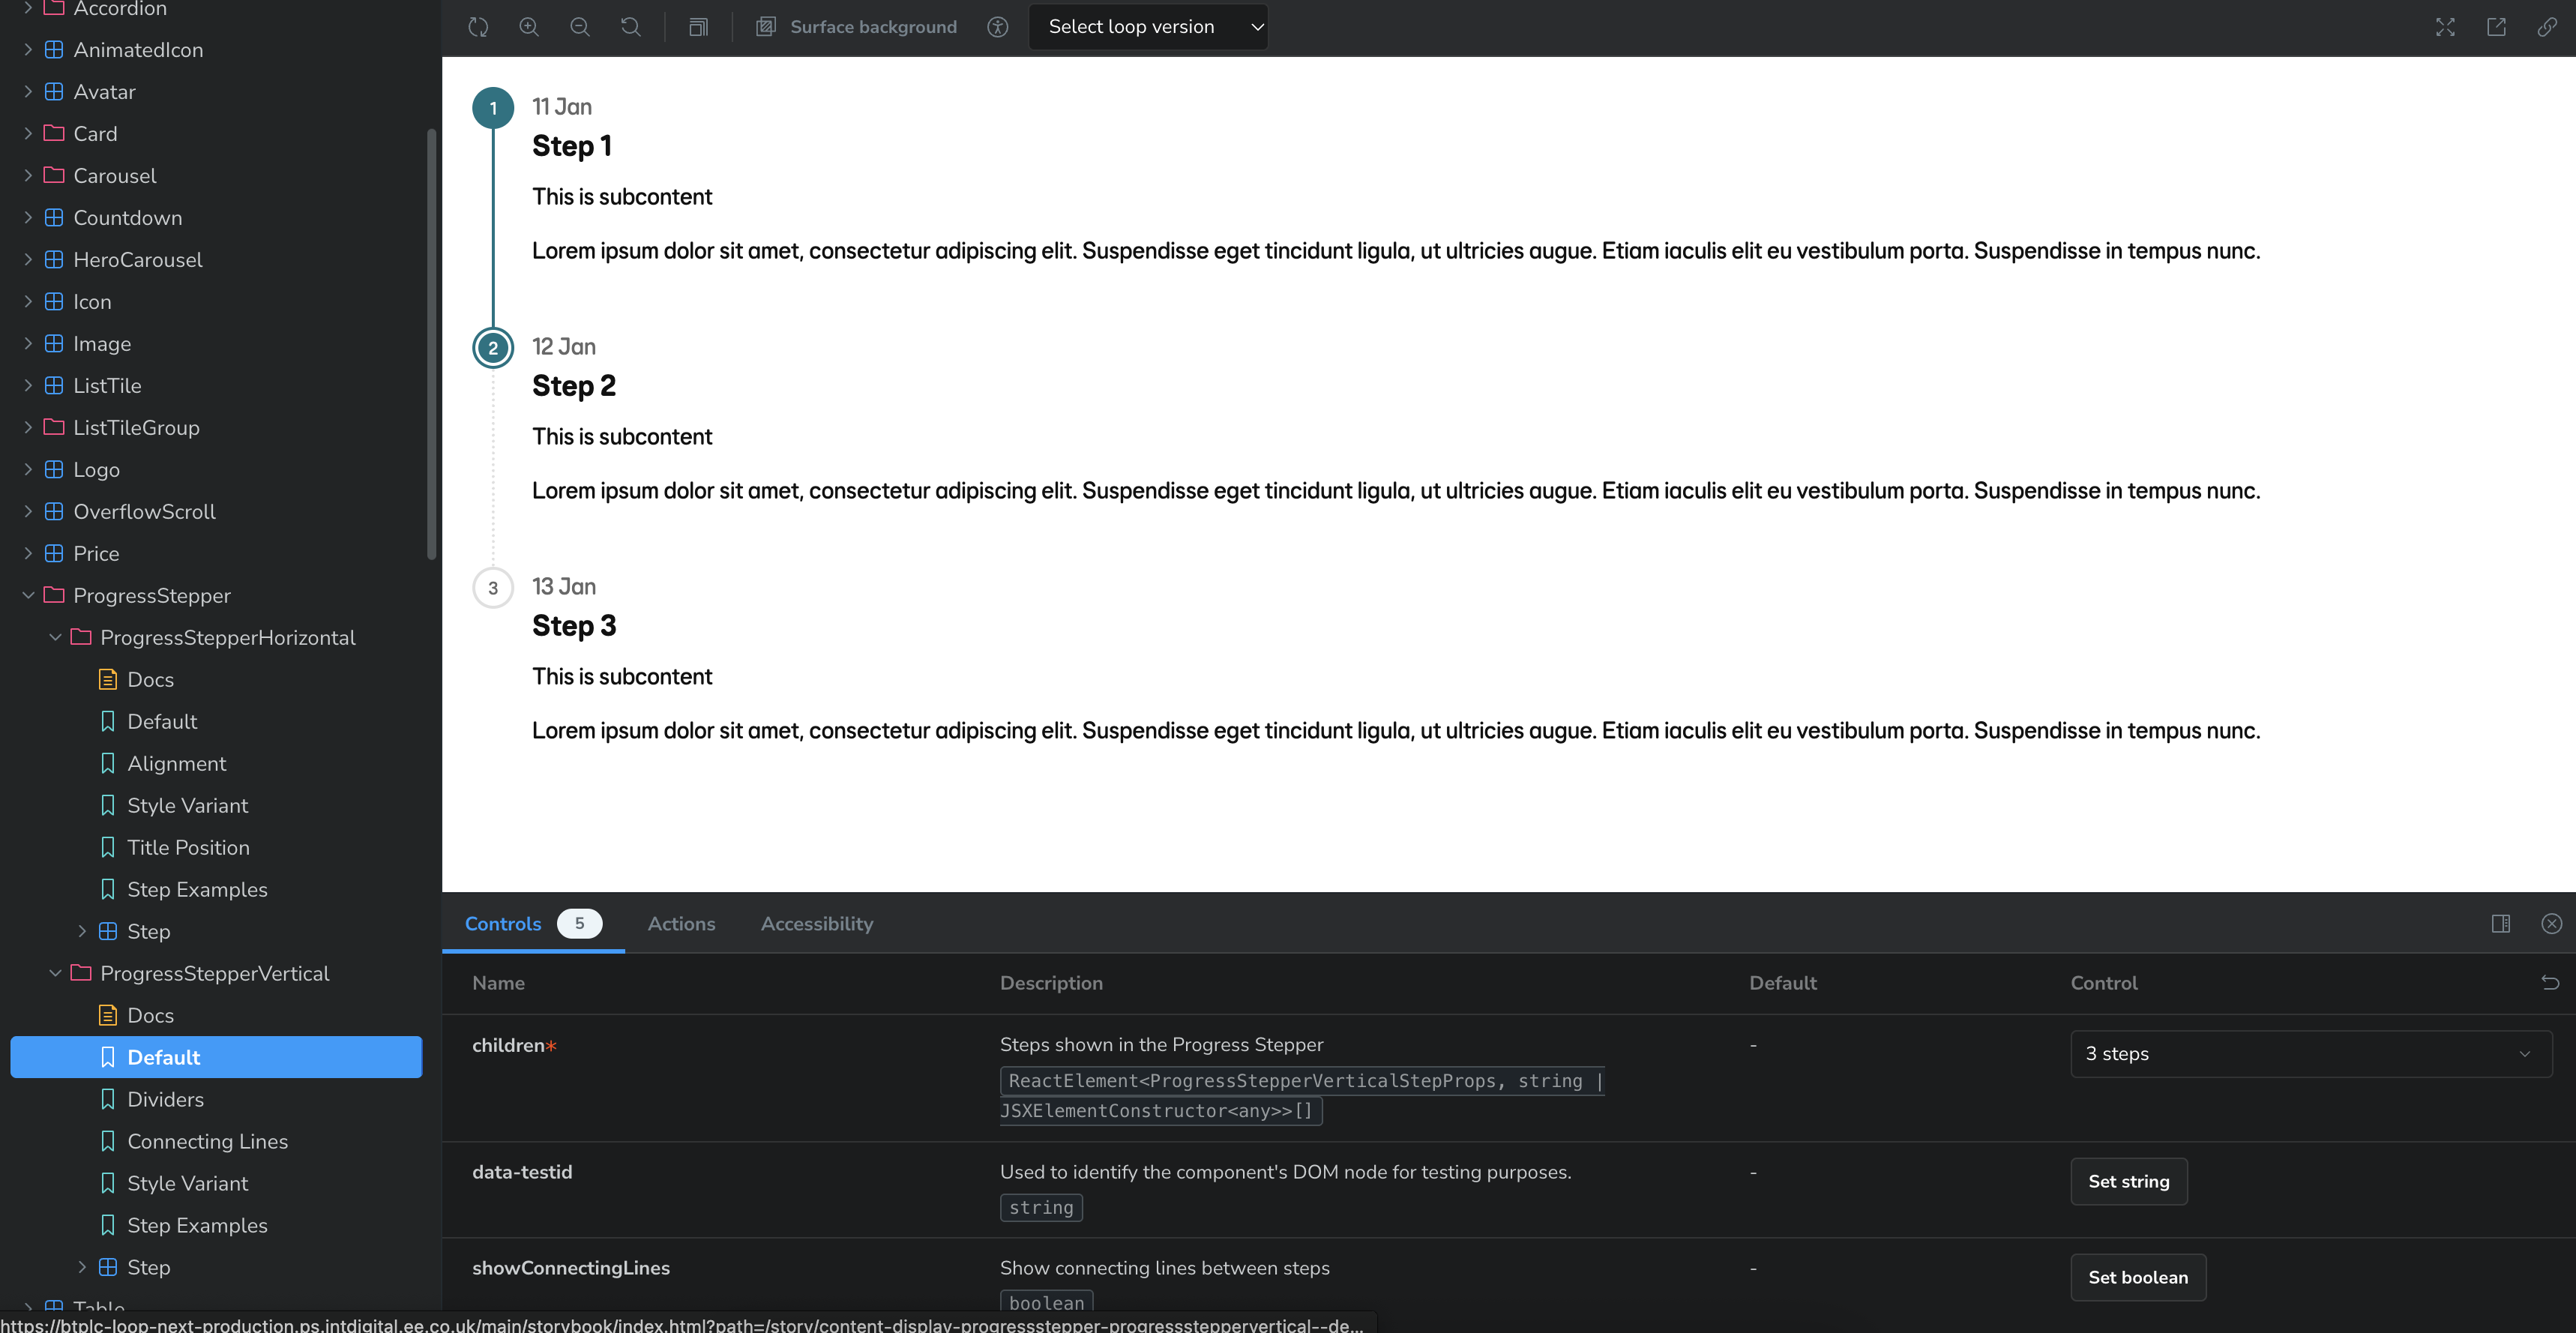
Task: Reset the canvas zoom level
Action: 631,27
